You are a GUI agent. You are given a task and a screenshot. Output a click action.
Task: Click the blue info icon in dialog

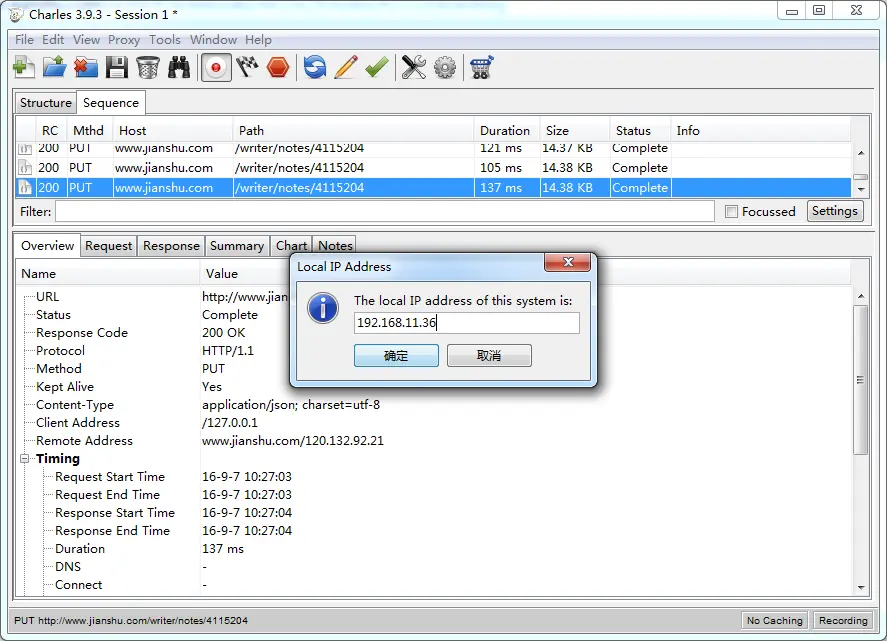pos(323,308)
